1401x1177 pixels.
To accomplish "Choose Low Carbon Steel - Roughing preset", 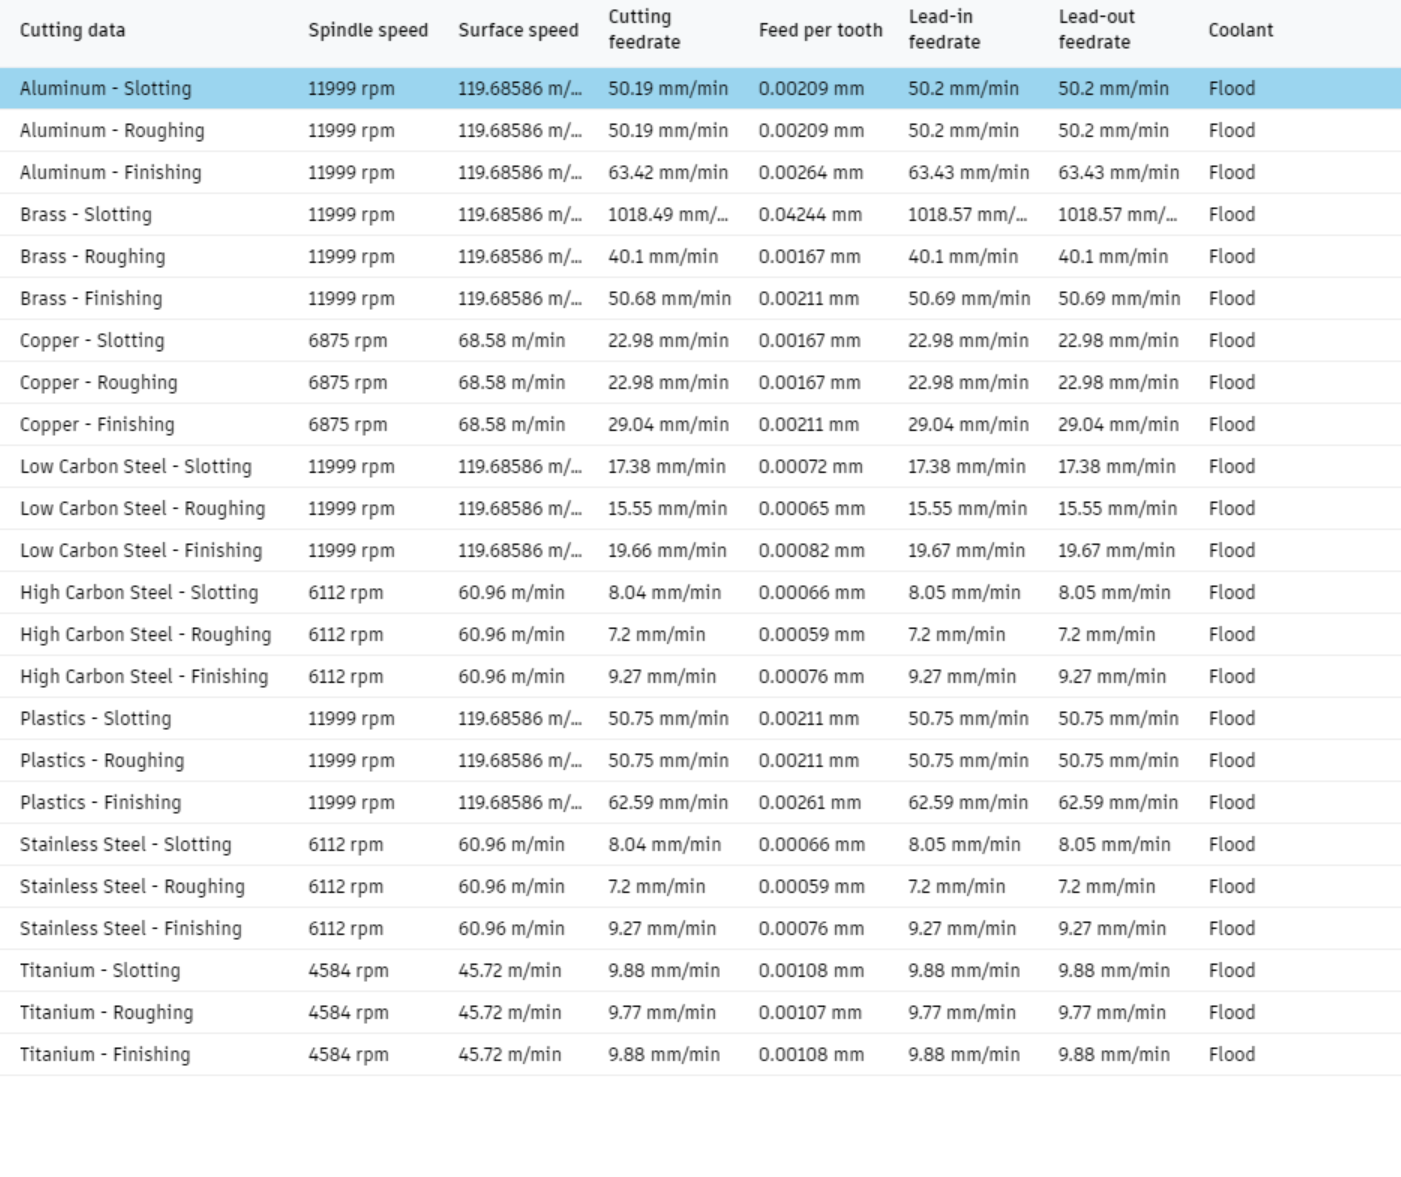I will coord(700,508).
